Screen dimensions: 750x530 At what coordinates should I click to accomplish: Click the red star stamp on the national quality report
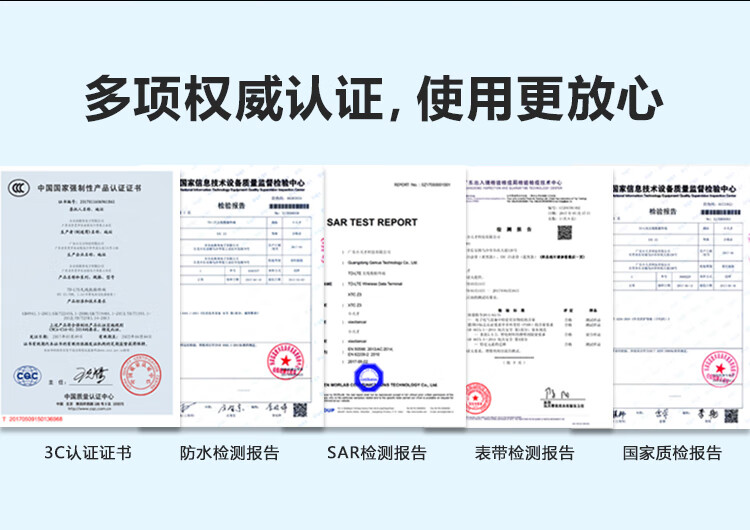point(719,369)
